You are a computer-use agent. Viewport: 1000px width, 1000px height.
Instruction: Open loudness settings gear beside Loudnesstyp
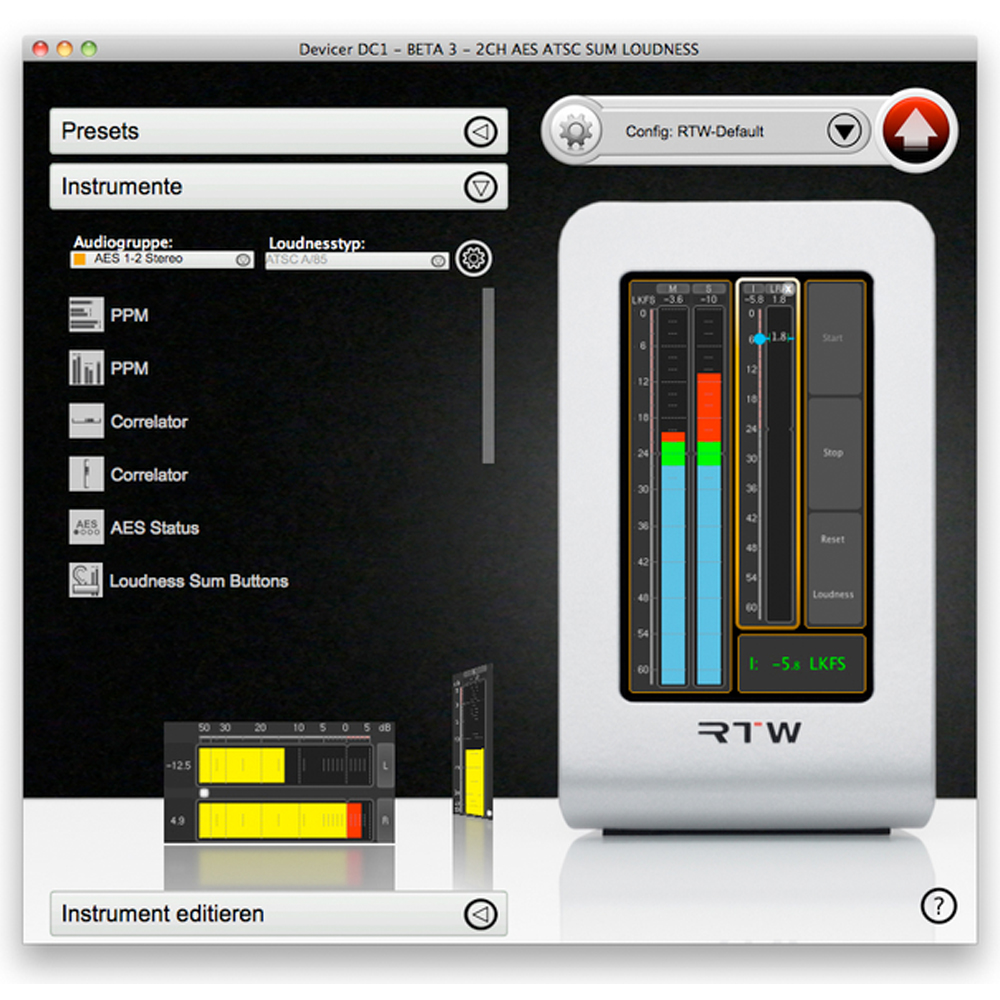pyautogui.click(x=473, y=258)
